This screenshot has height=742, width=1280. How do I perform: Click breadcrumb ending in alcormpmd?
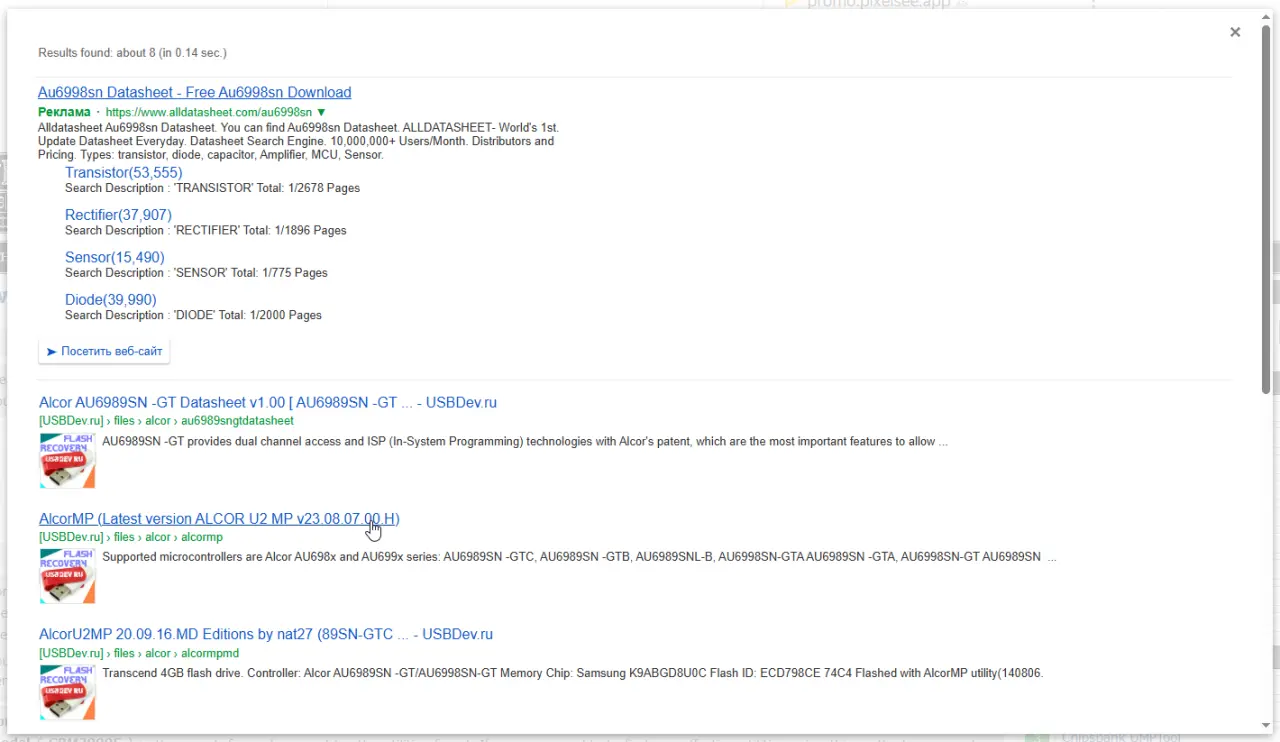(139, 653)
